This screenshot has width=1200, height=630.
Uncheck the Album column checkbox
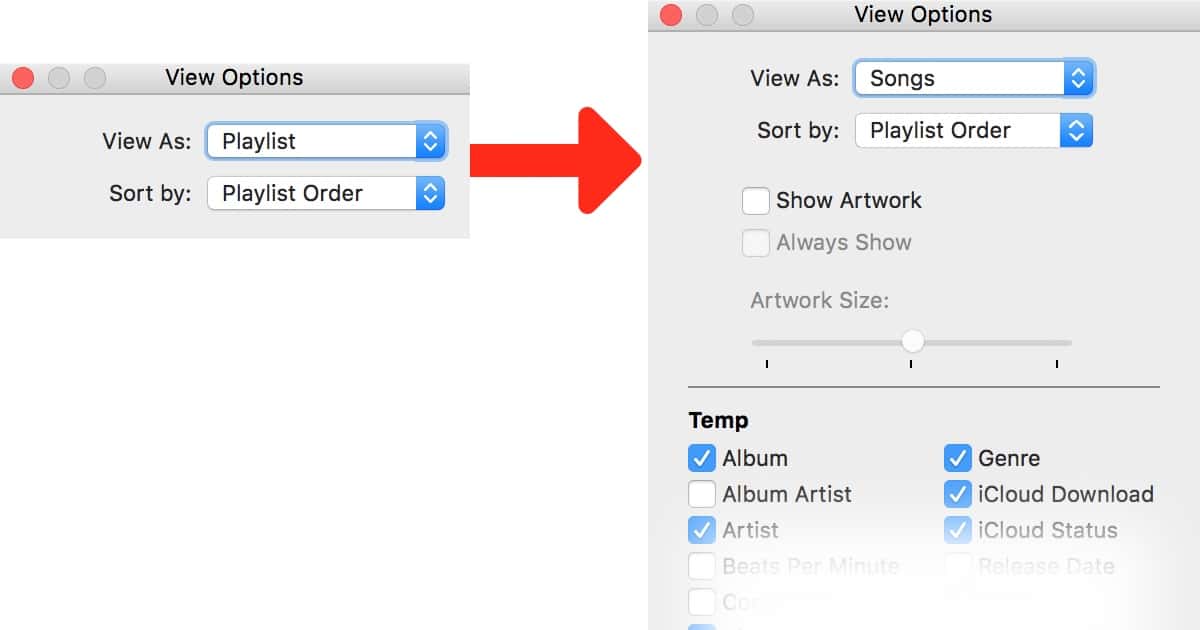tap(702, 459)
